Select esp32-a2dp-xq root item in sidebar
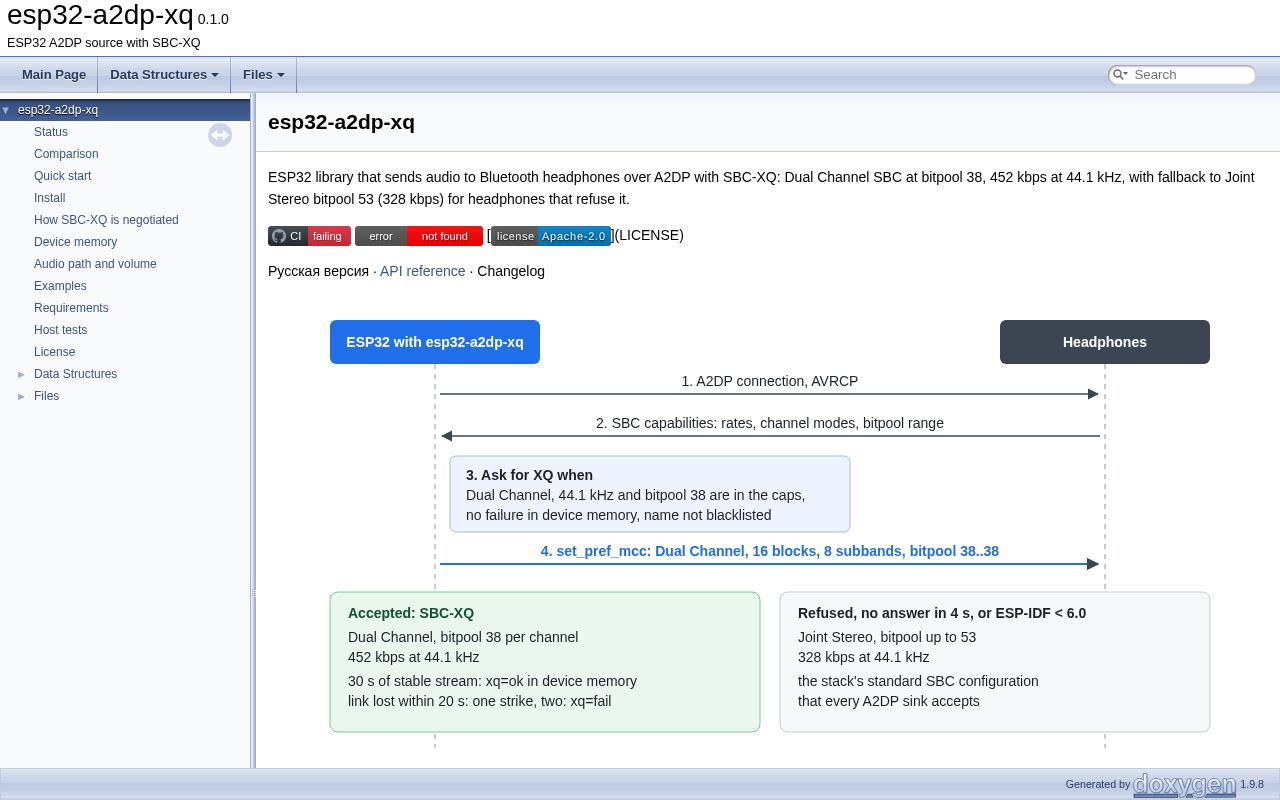Image resolution: width=1280 pixels, height=800 pixels. coord(58,110)
